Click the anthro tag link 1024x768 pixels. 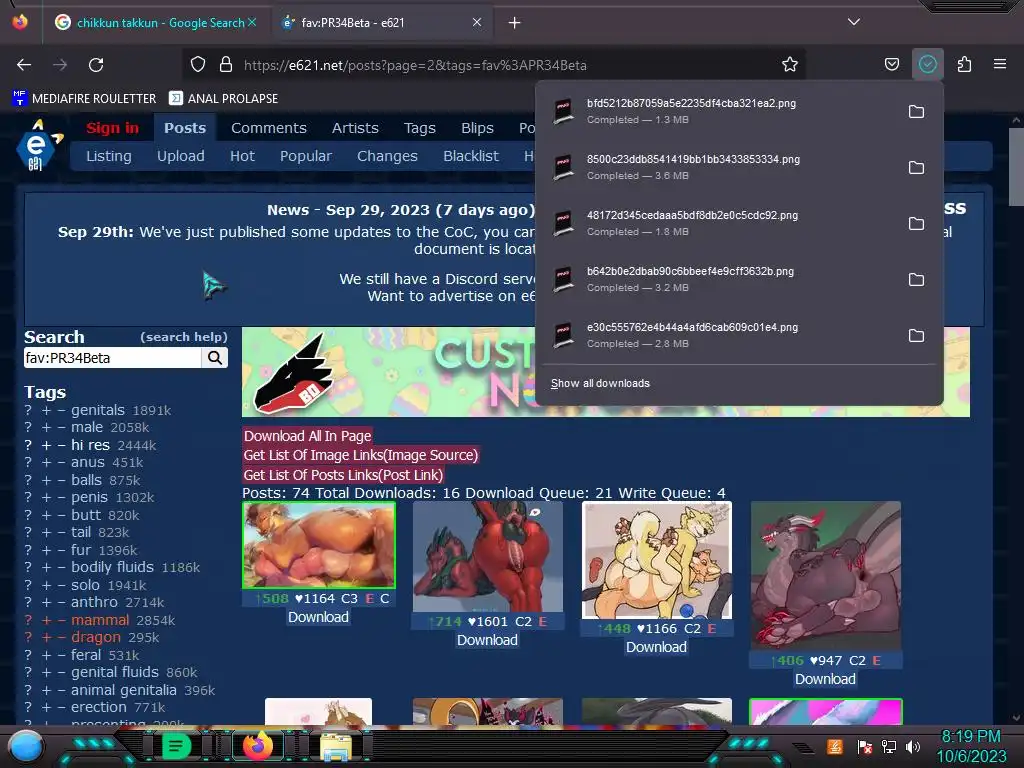[x=95, y=602]
